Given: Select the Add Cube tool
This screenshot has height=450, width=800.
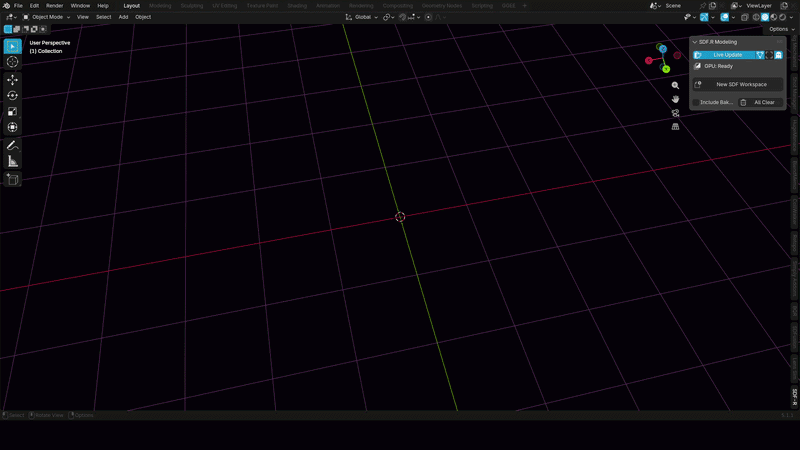Looking at the screenshot, I should [x=13, y=180].
